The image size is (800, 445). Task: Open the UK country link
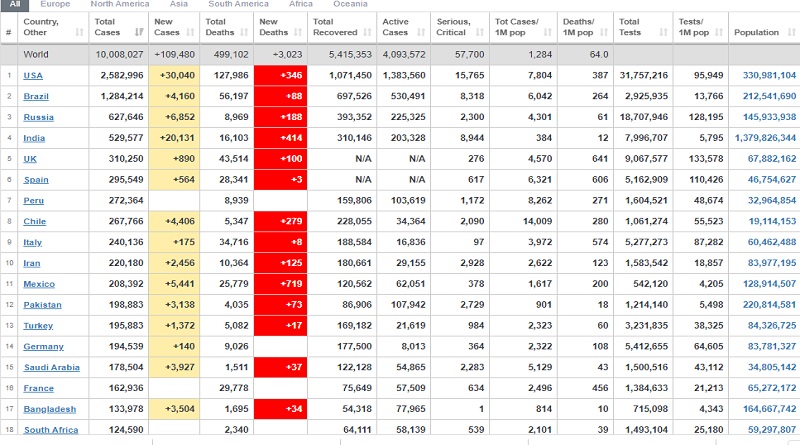(x=30, y=159)
